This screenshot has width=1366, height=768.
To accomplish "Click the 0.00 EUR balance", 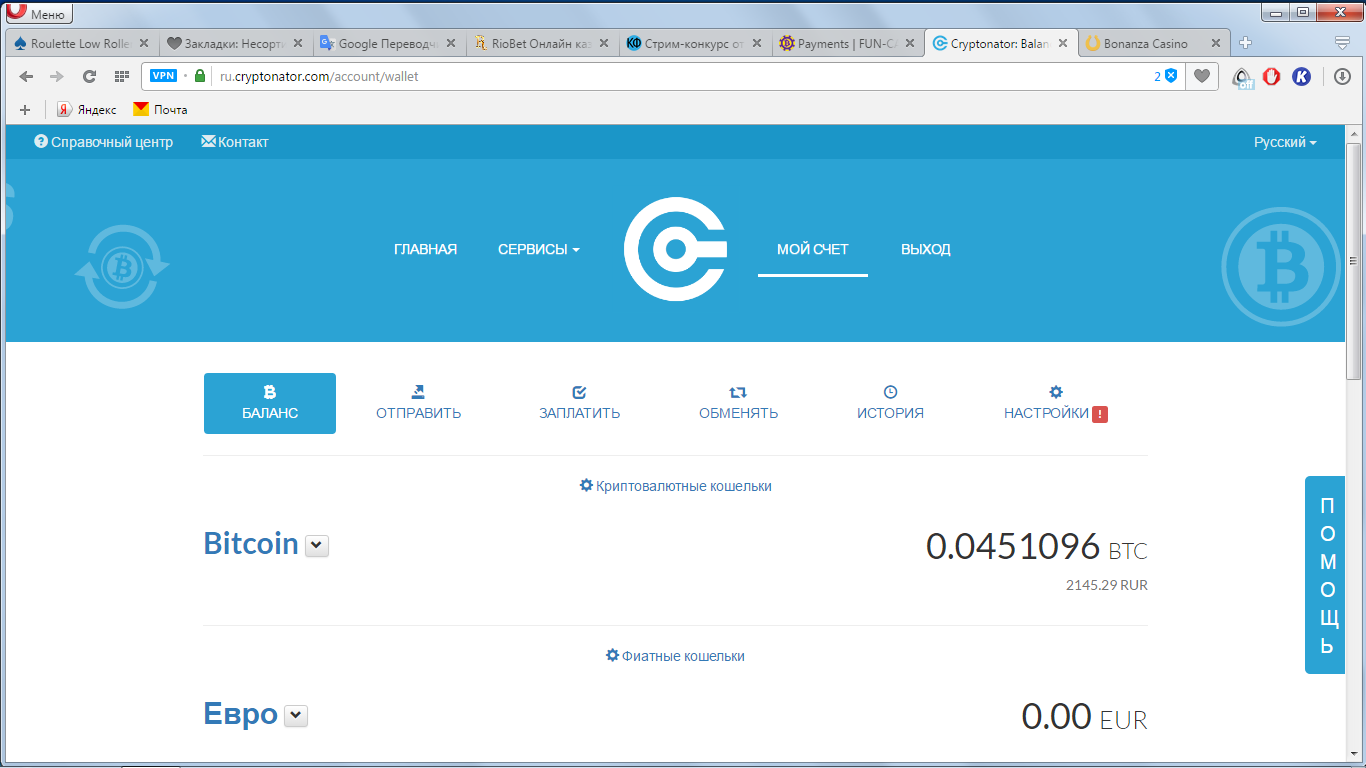I will coord(1085,717).
